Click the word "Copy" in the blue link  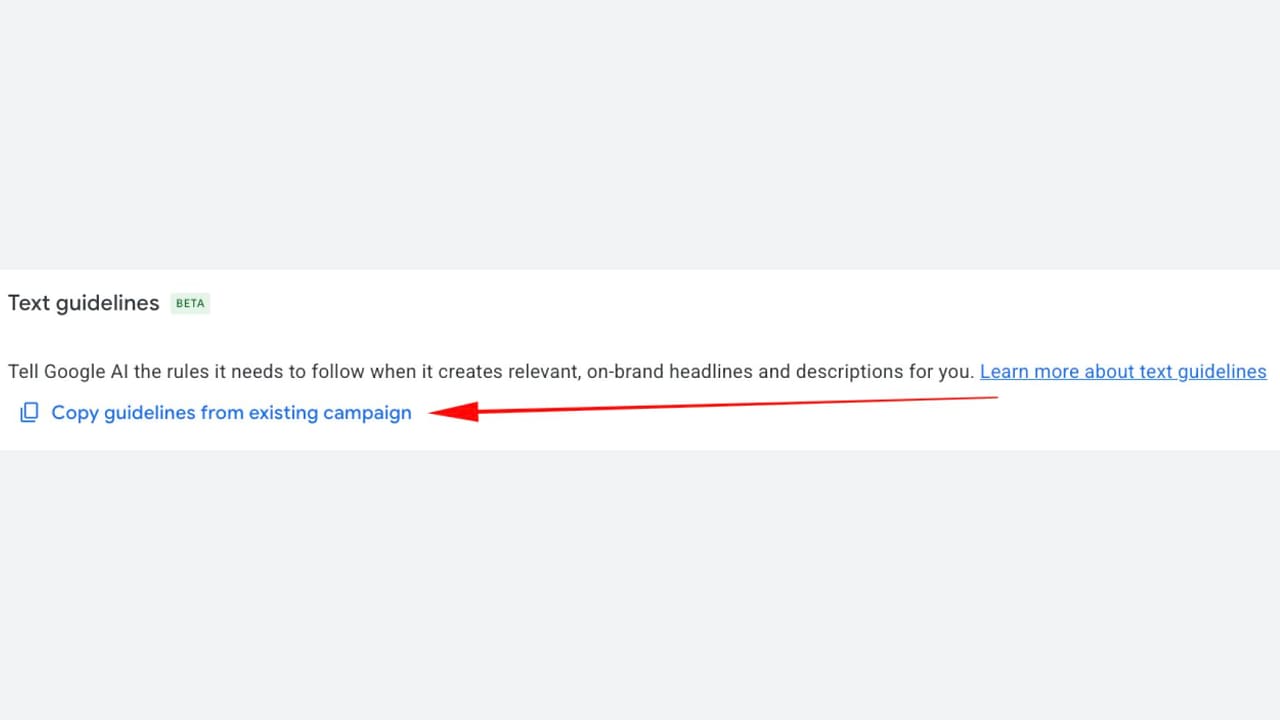pyautogui.click(x=75, y=412)
